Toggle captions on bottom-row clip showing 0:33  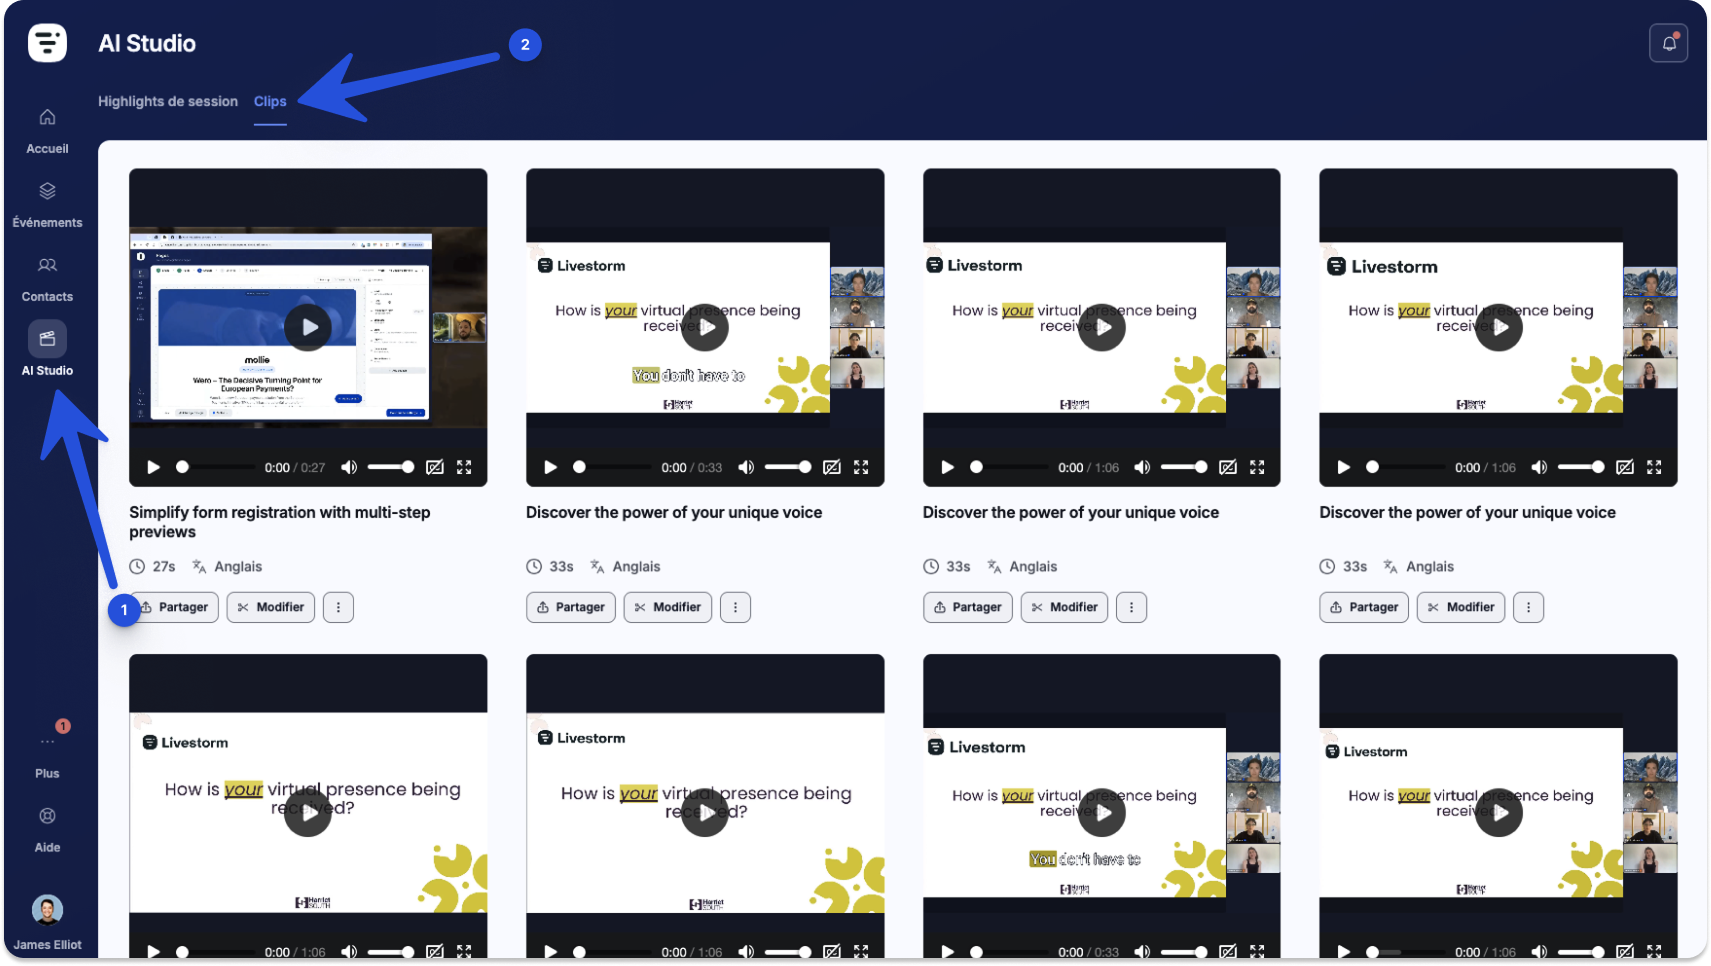pyautogui.click(x=1228, y=952)
